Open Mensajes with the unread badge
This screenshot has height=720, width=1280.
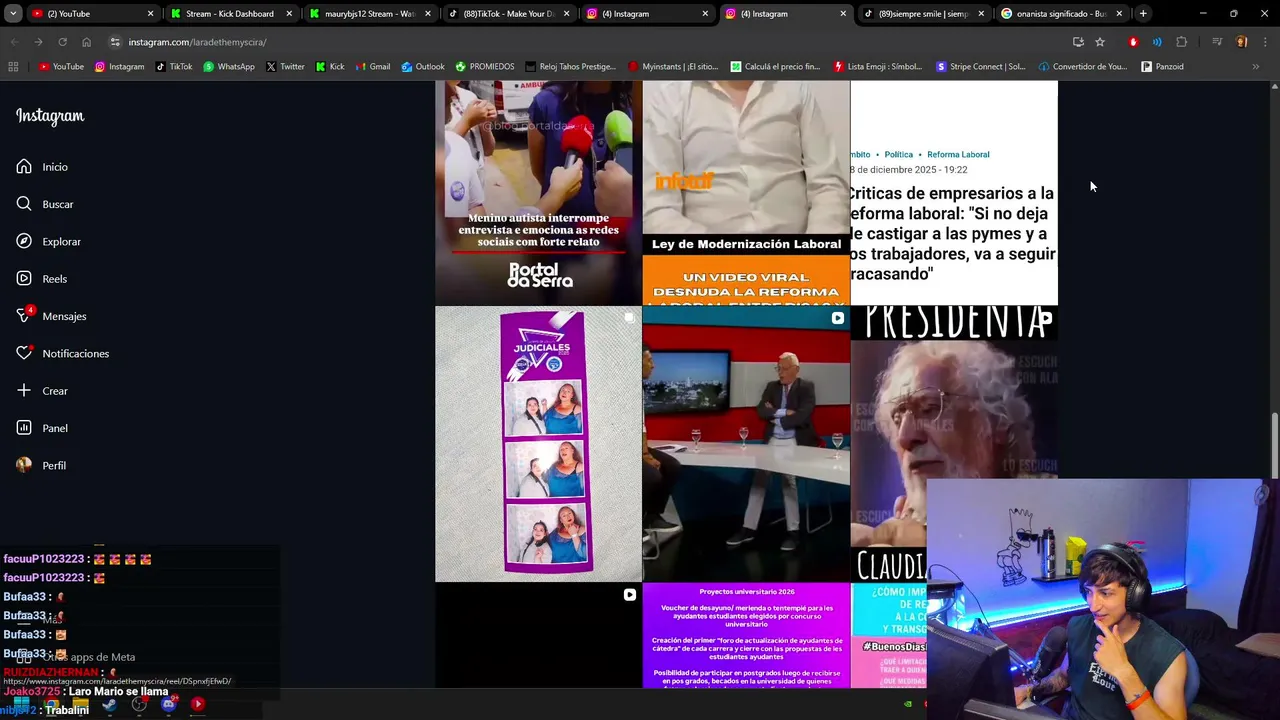coord(51,316)
